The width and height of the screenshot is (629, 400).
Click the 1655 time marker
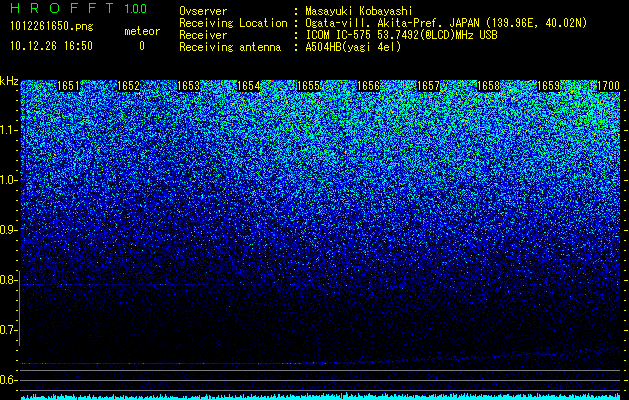pyautogui.click(x=308, y=86)
